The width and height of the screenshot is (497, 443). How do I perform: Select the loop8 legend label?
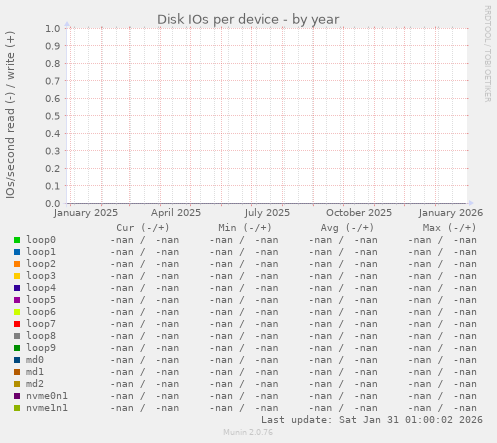[x=41, y=336]
